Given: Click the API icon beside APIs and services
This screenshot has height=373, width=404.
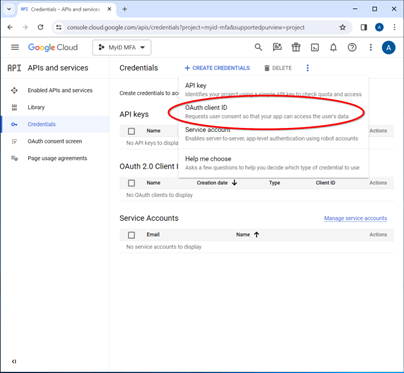Looking at the screenshot, I should pyautogui.click(x=14, y=68).
